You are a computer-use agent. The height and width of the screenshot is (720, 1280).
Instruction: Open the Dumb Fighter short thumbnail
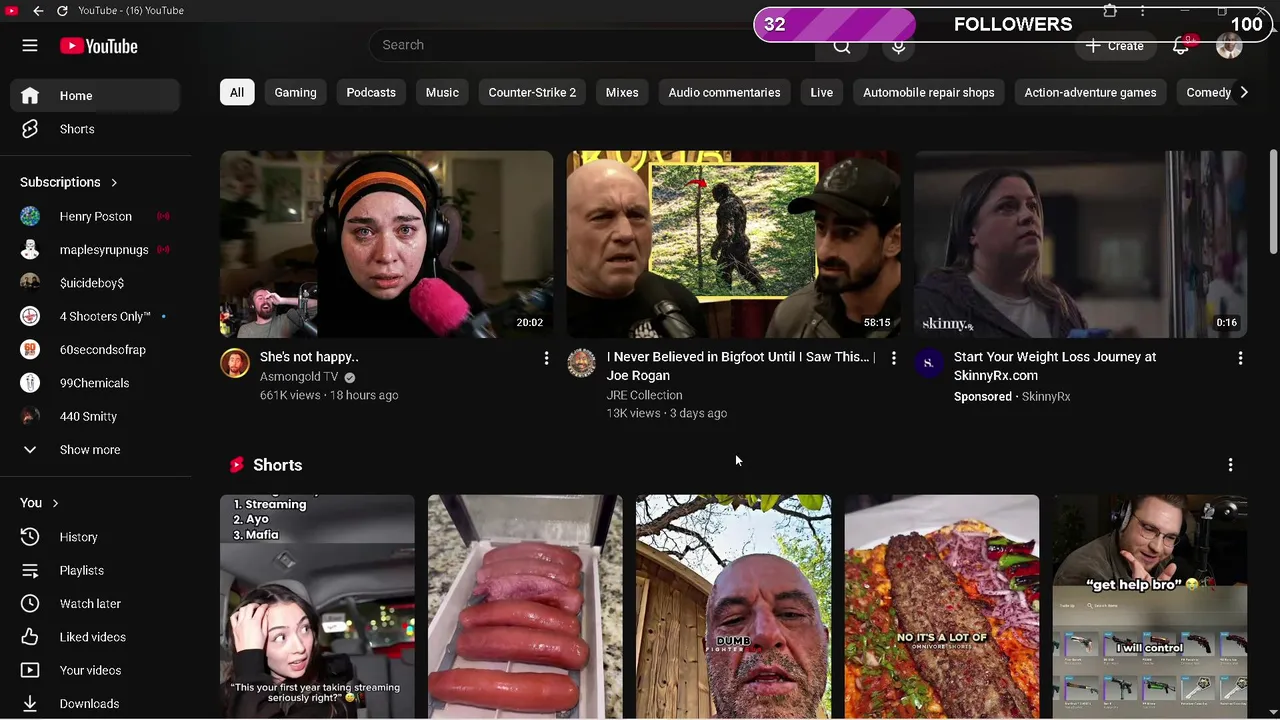[x=733, y=607]
